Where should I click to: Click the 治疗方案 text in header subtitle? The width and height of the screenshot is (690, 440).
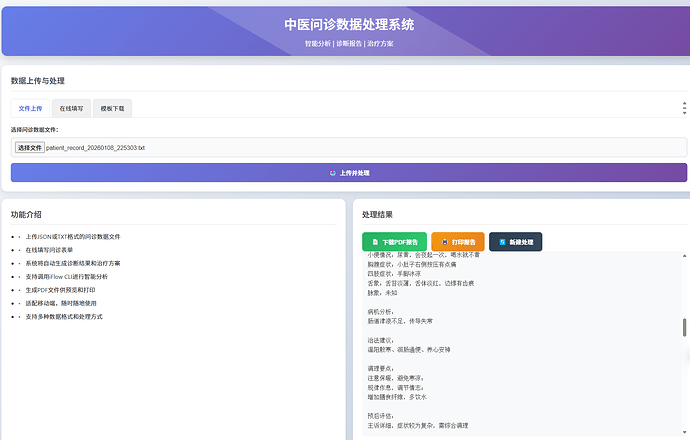click(x=380, y=44)
